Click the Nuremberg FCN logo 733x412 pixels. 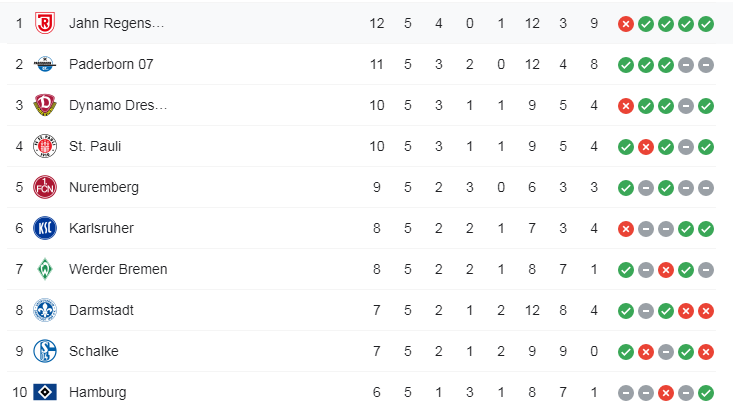coord(45,187)
